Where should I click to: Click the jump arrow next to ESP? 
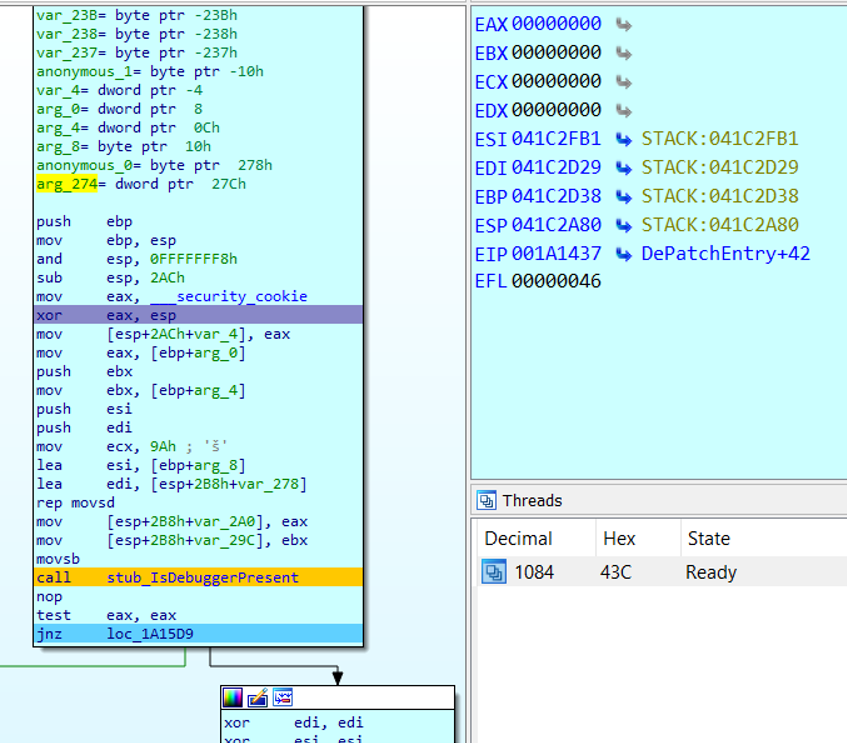624,225
